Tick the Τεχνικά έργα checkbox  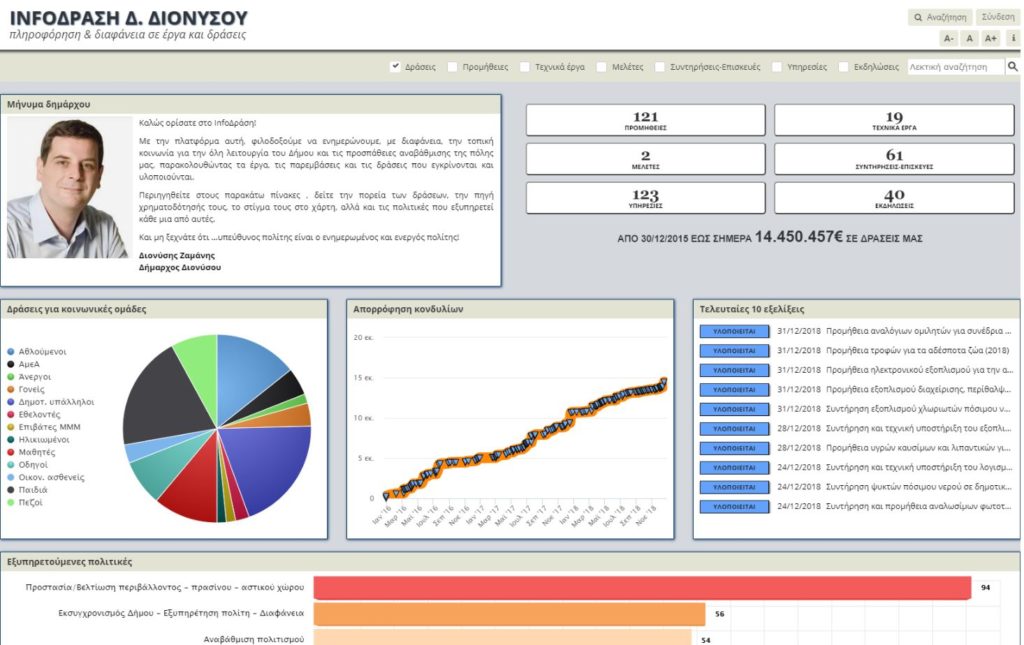(x=525, y=67)
